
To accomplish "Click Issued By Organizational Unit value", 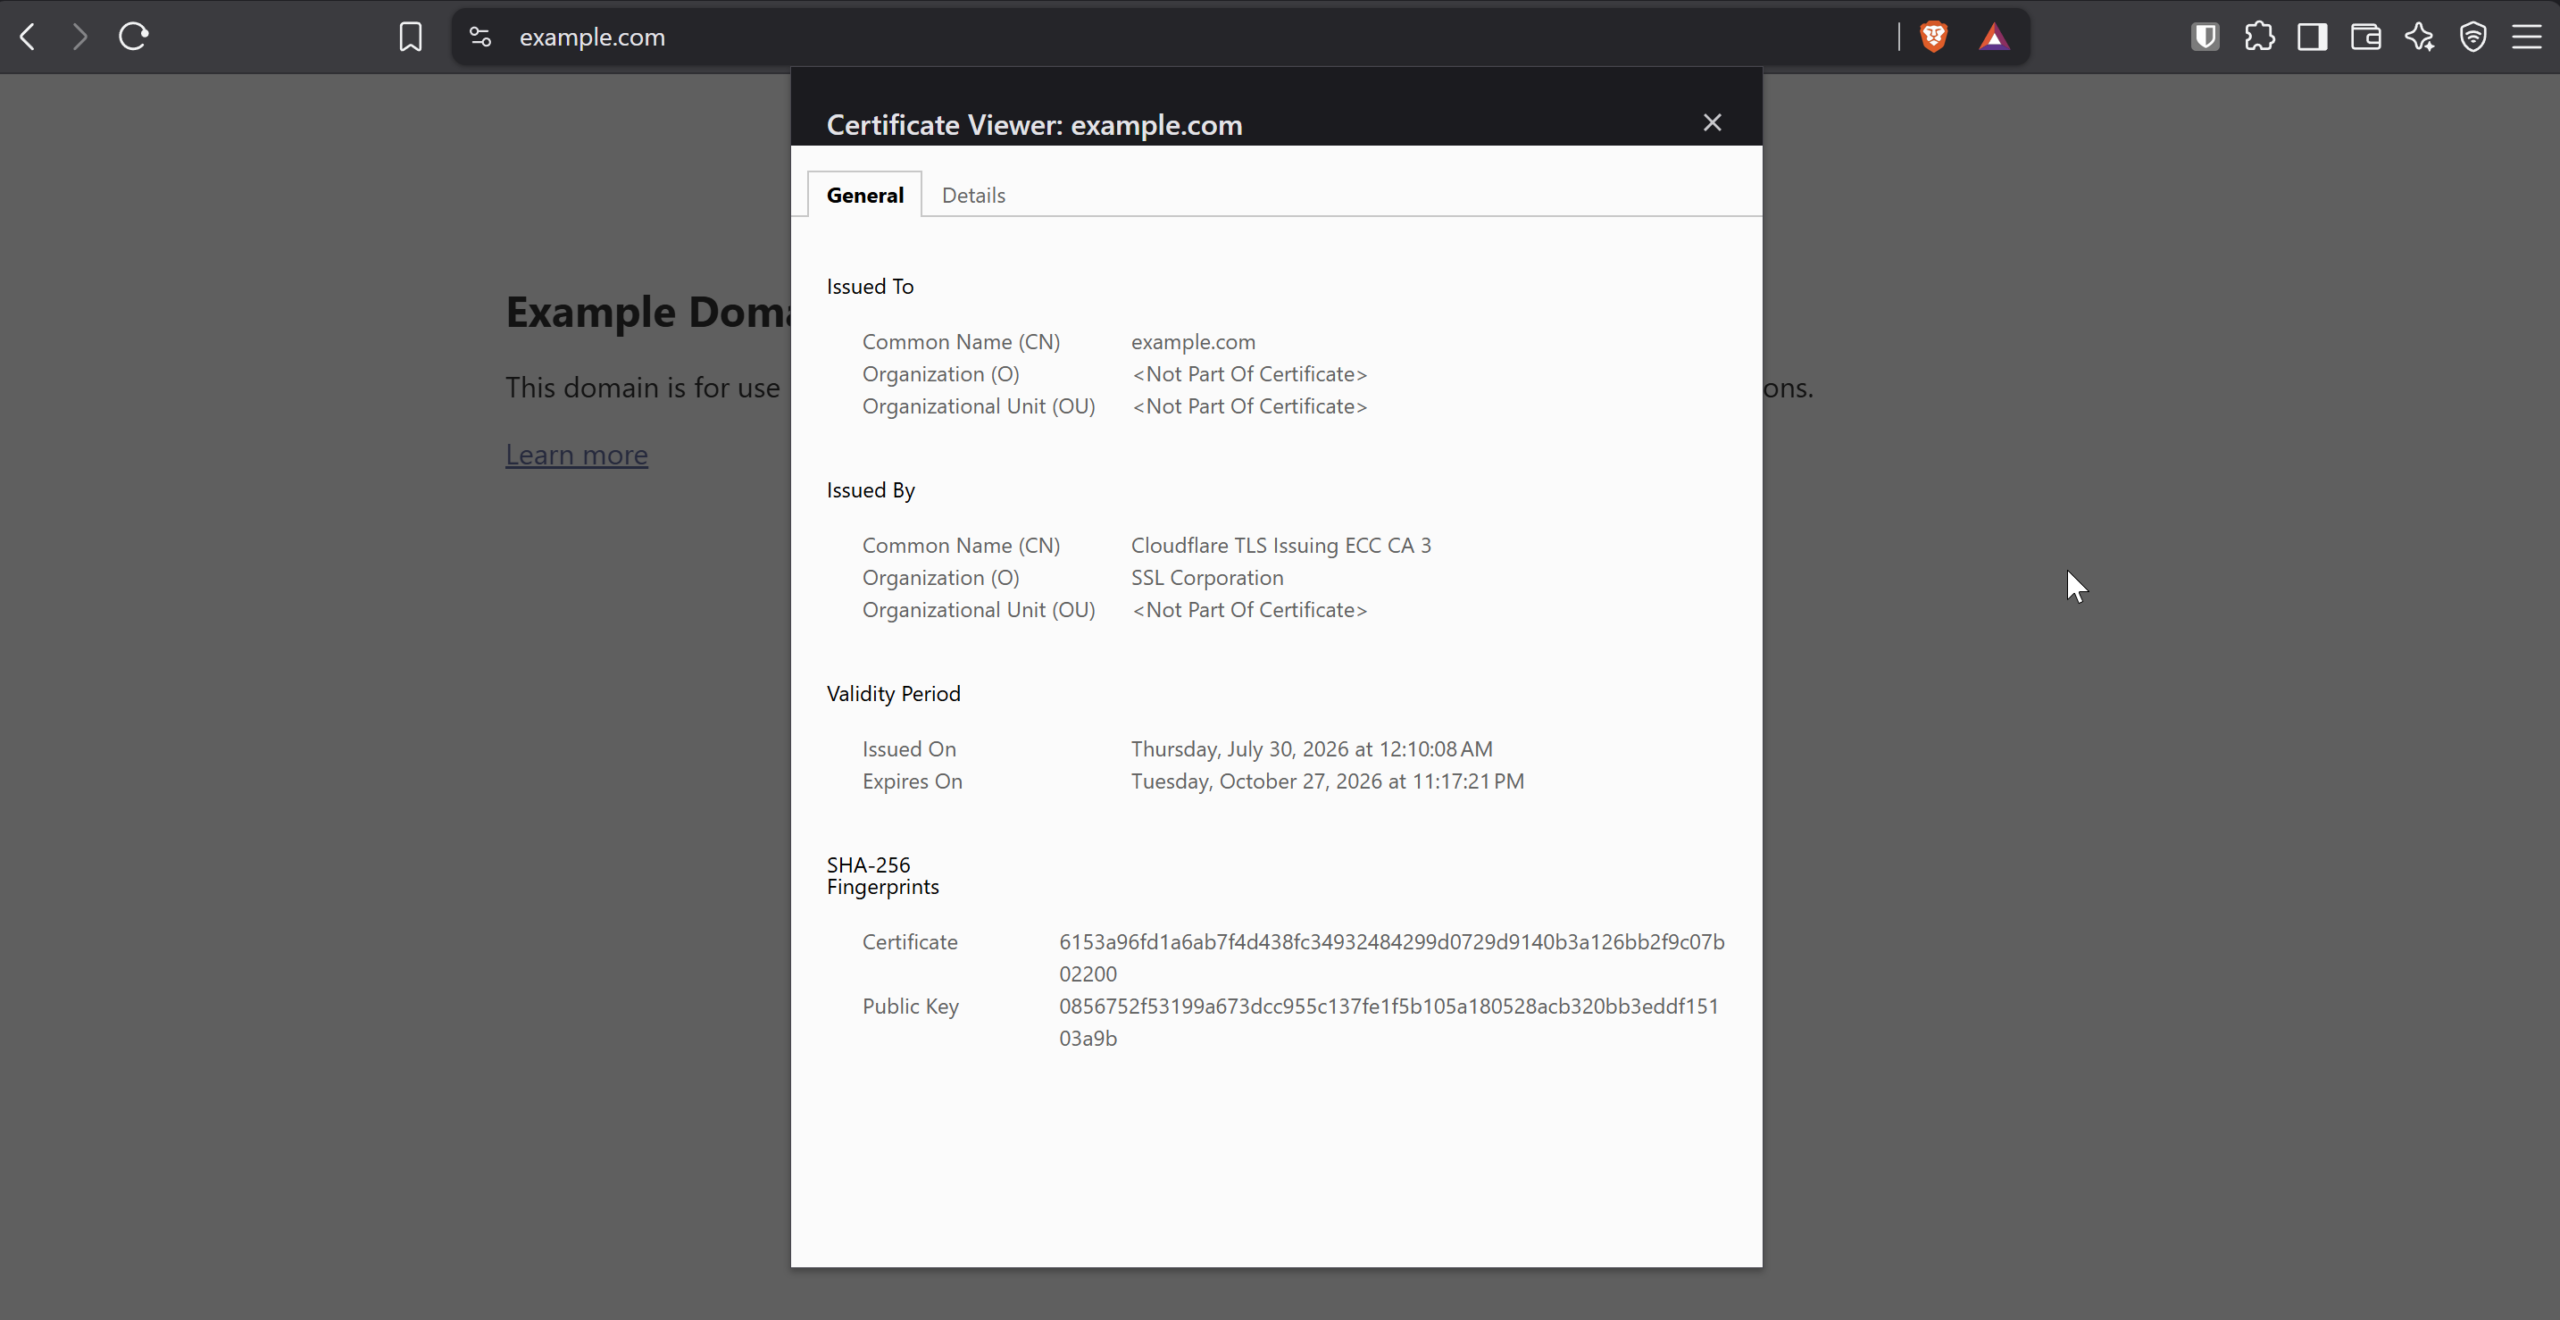I will point(1249,610).
